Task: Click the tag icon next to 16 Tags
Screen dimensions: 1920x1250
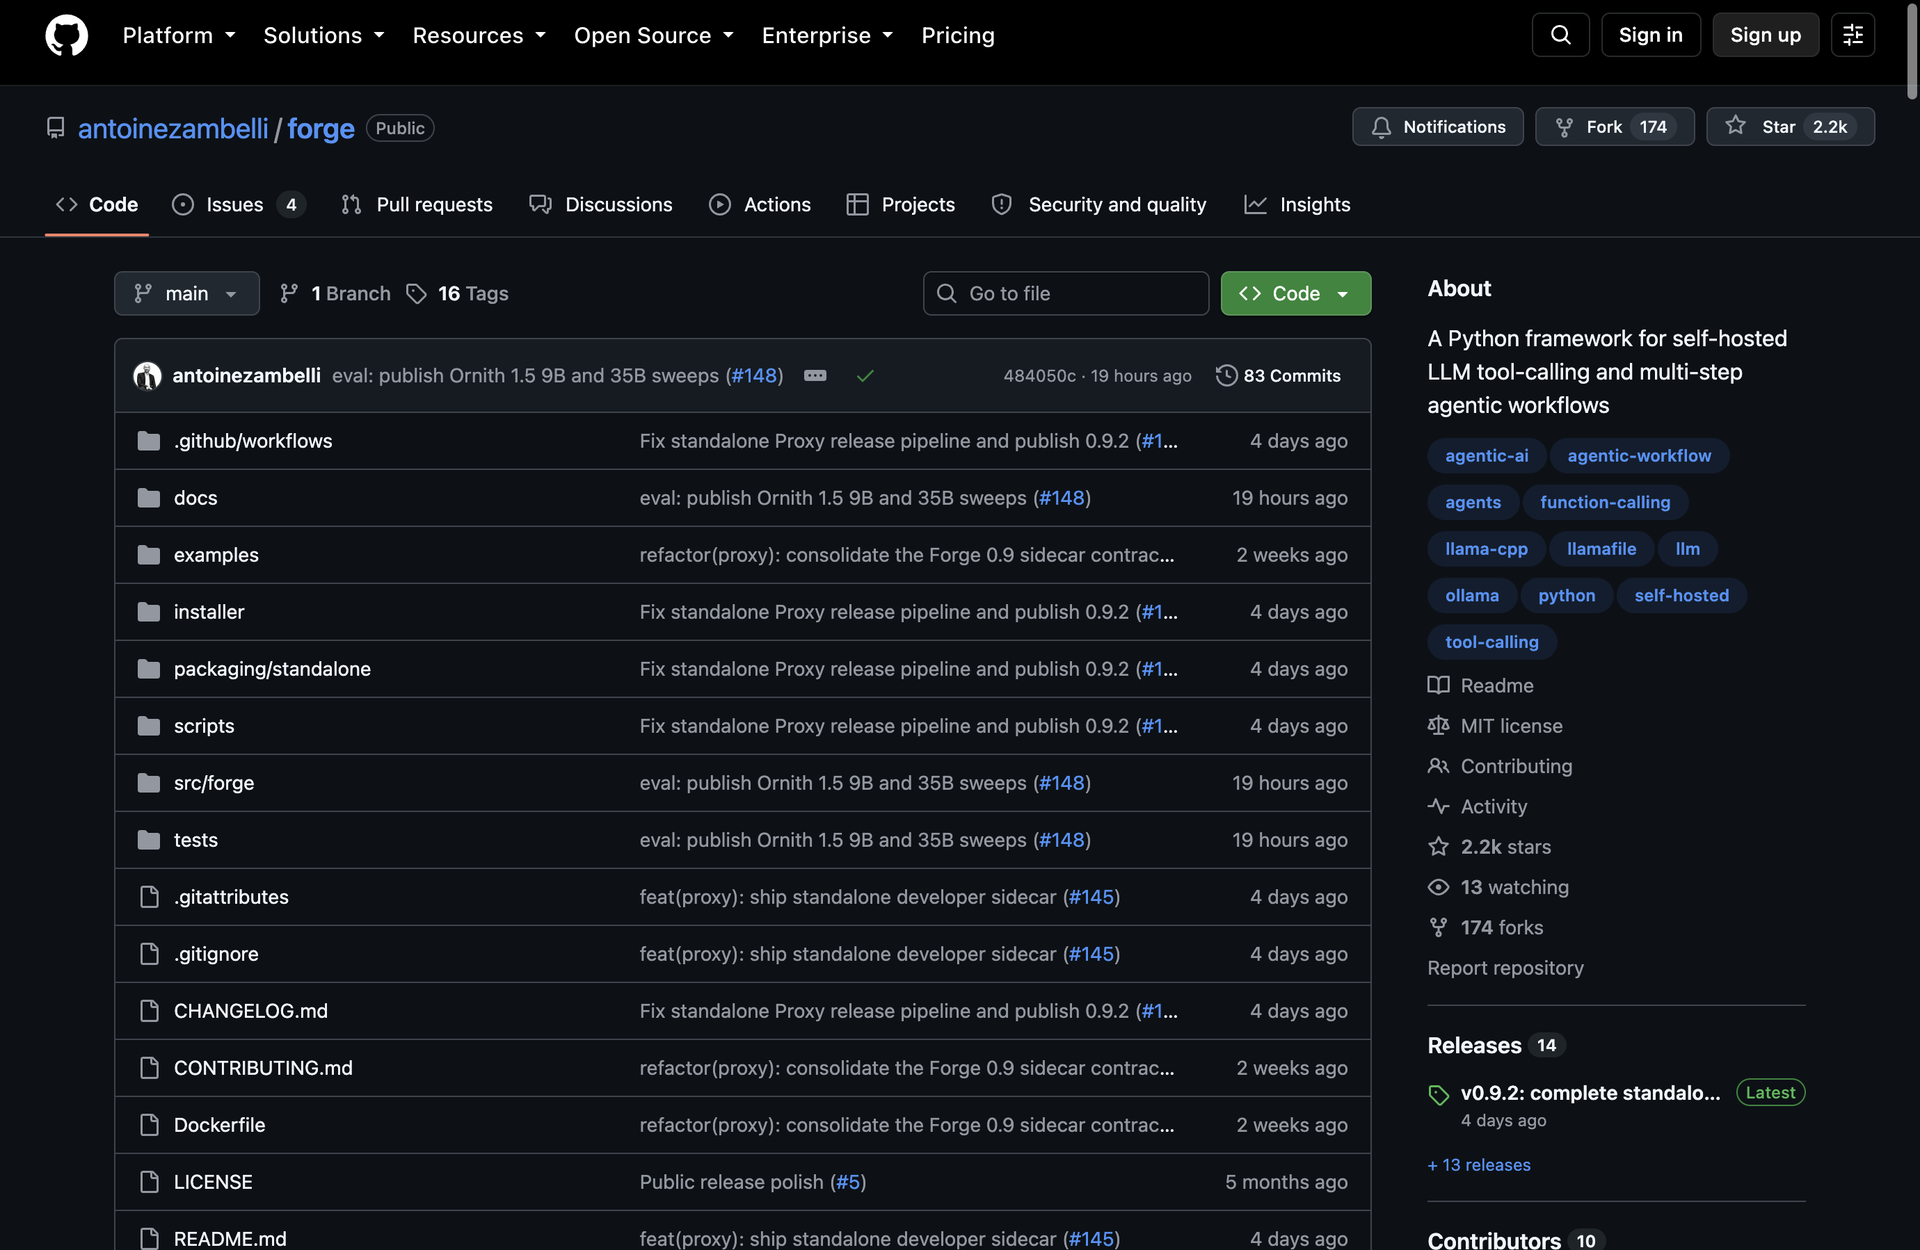Action: pyautogui.click(x=416, y=294)
